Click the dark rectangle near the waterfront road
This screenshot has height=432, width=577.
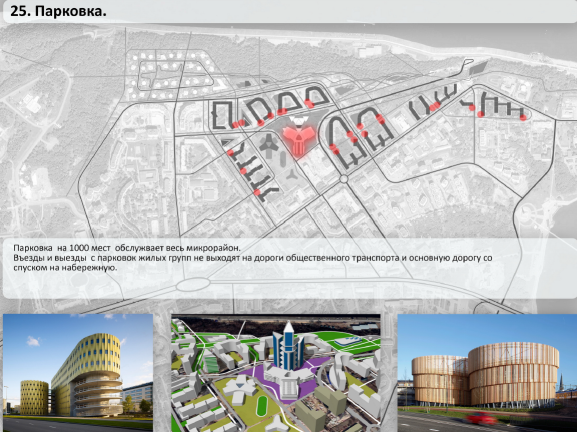478,68
